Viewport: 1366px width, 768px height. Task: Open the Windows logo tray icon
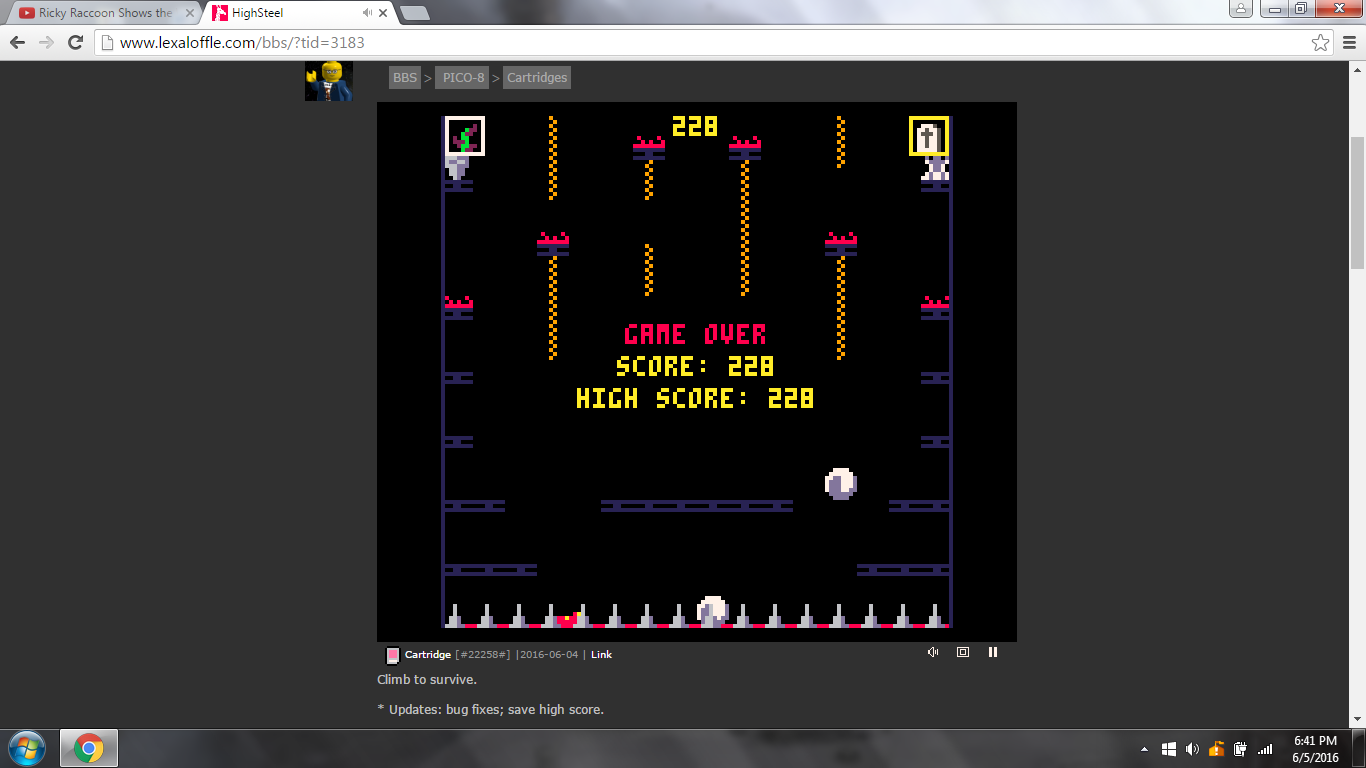click(x=1169, y=749)
